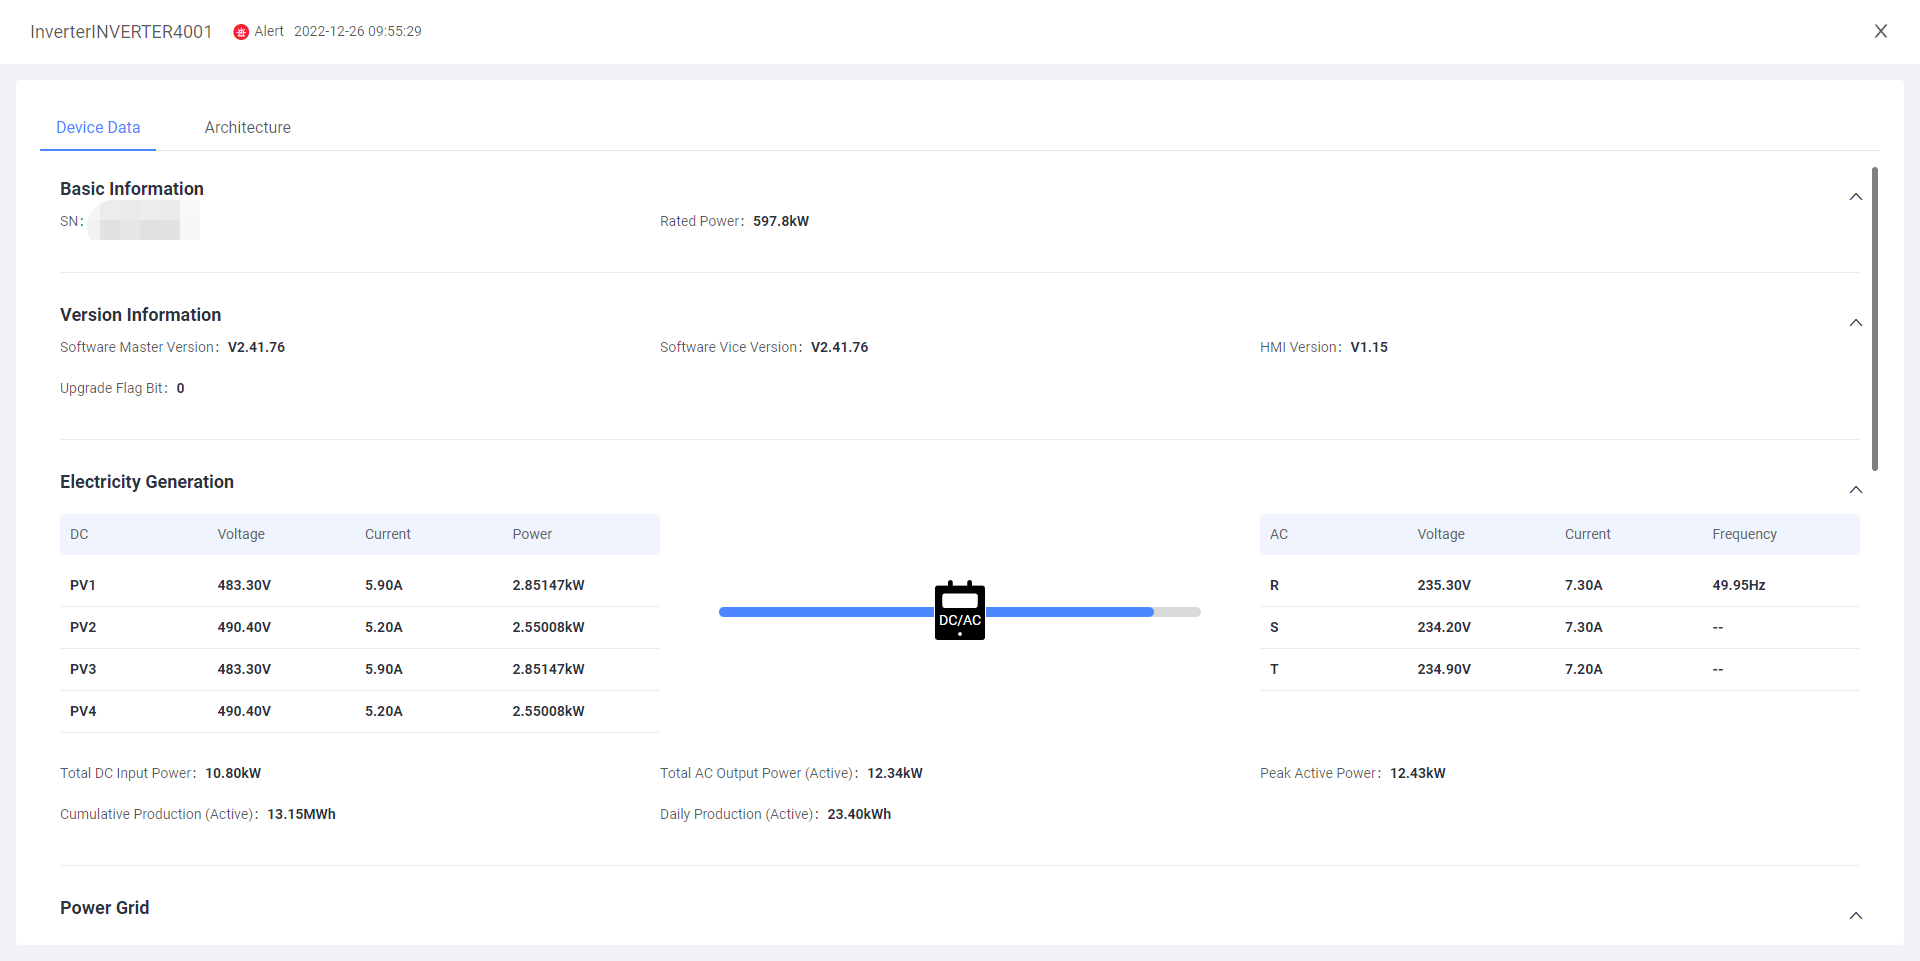This screenshot has width=1920, height=961.
Task: Collapse the Basic Information section
Action: (1855, 197)
